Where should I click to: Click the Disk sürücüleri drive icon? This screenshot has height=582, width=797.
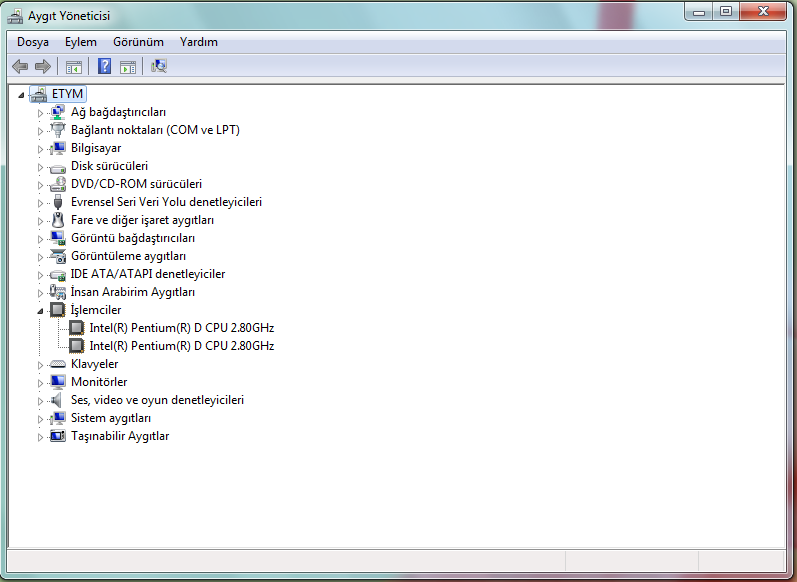point(57,167)
